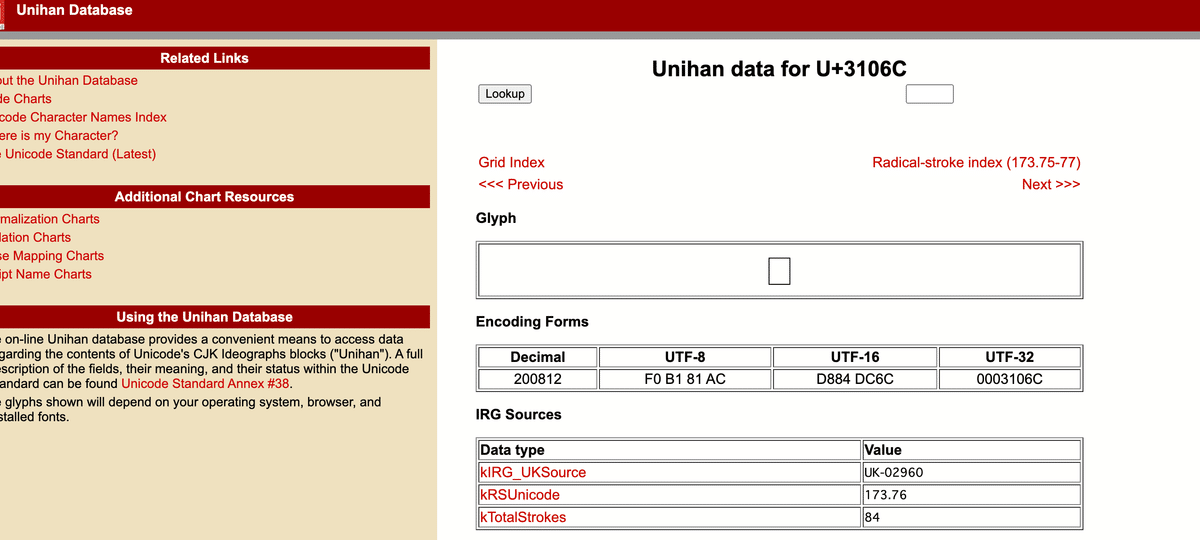
Task: Open The Unicode Standard (Latest) link
Action: pos(78,154)
